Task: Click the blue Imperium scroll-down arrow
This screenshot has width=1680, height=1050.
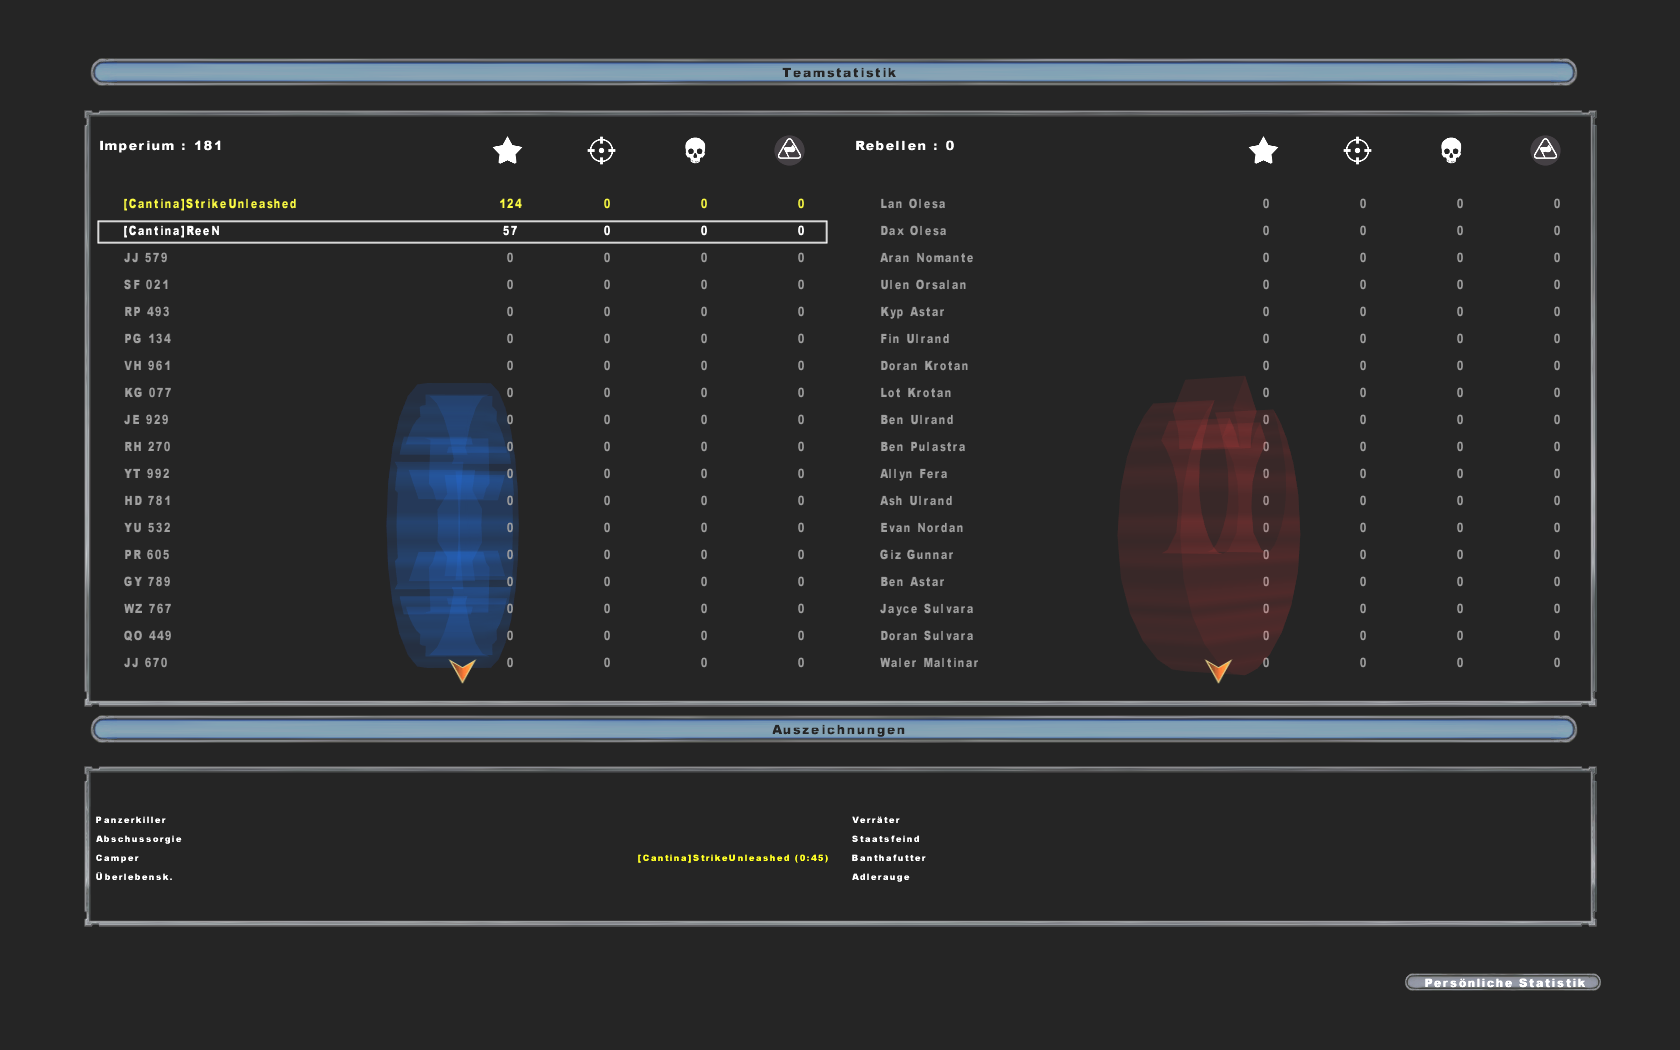Action: click(x=462, y=670)
